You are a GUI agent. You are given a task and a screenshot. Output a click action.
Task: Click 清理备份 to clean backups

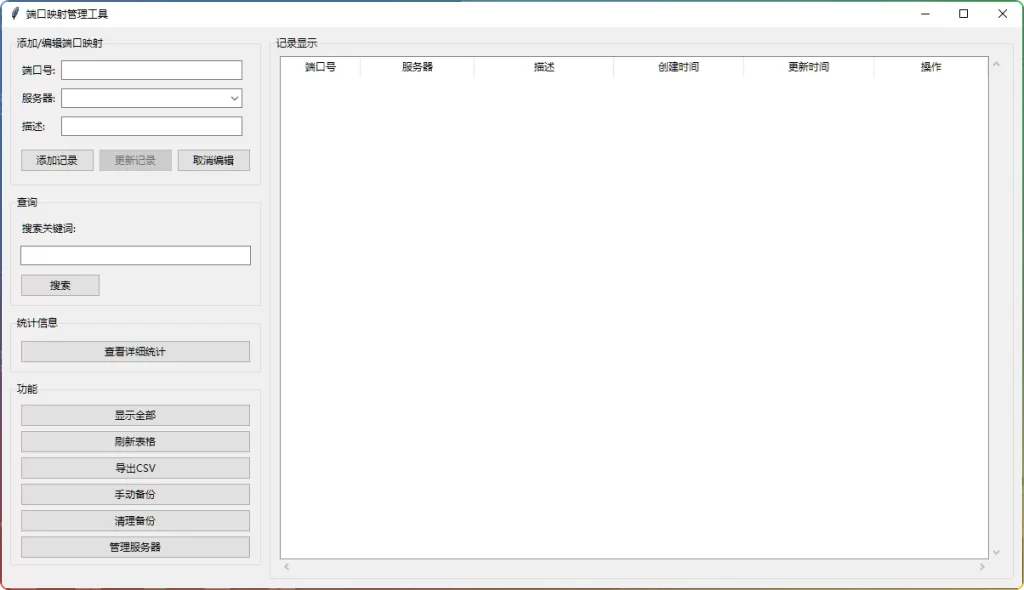[x=135, y=520]
